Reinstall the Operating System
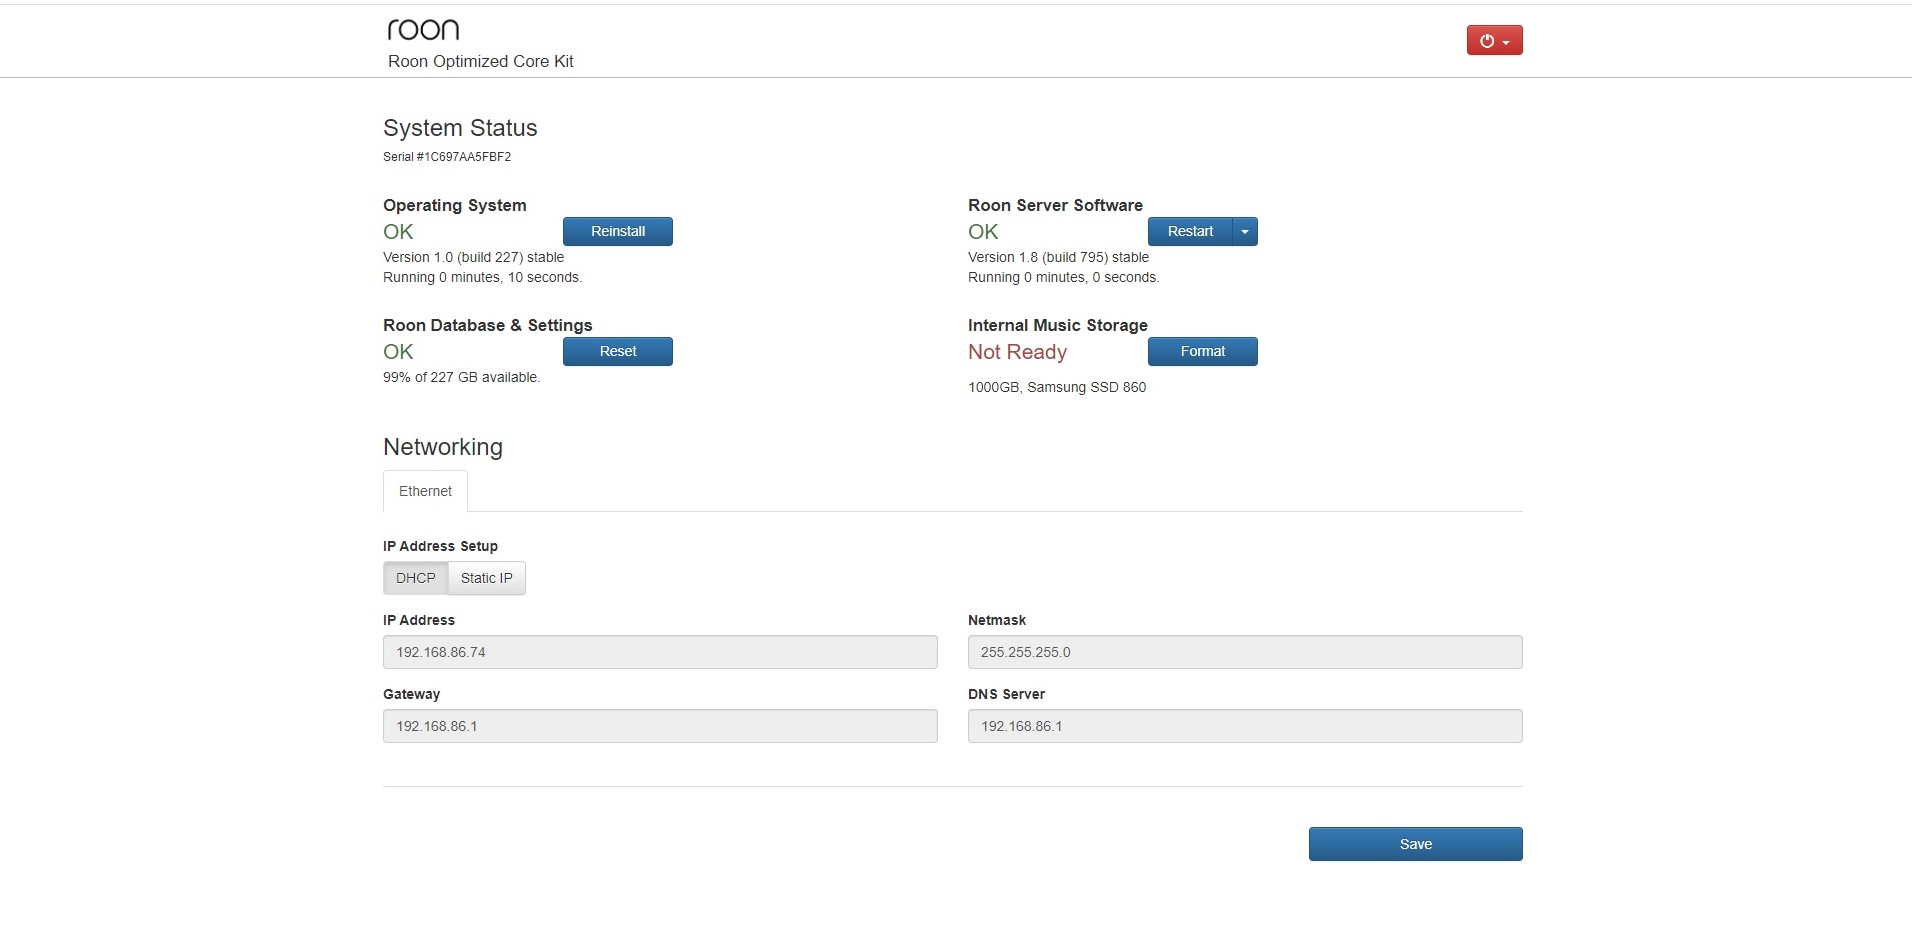 pyautogui.click(x=618, y=231)
